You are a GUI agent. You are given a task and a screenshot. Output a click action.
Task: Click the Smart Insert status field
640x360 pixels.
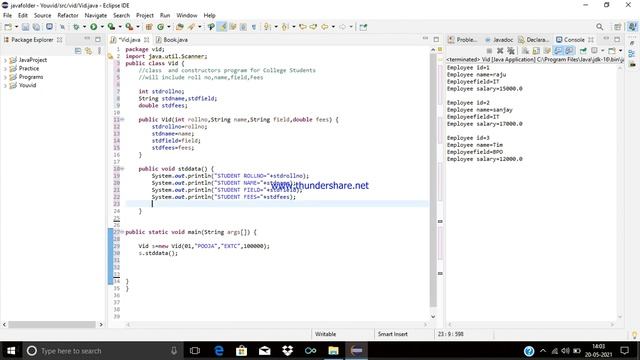[393, 334]
